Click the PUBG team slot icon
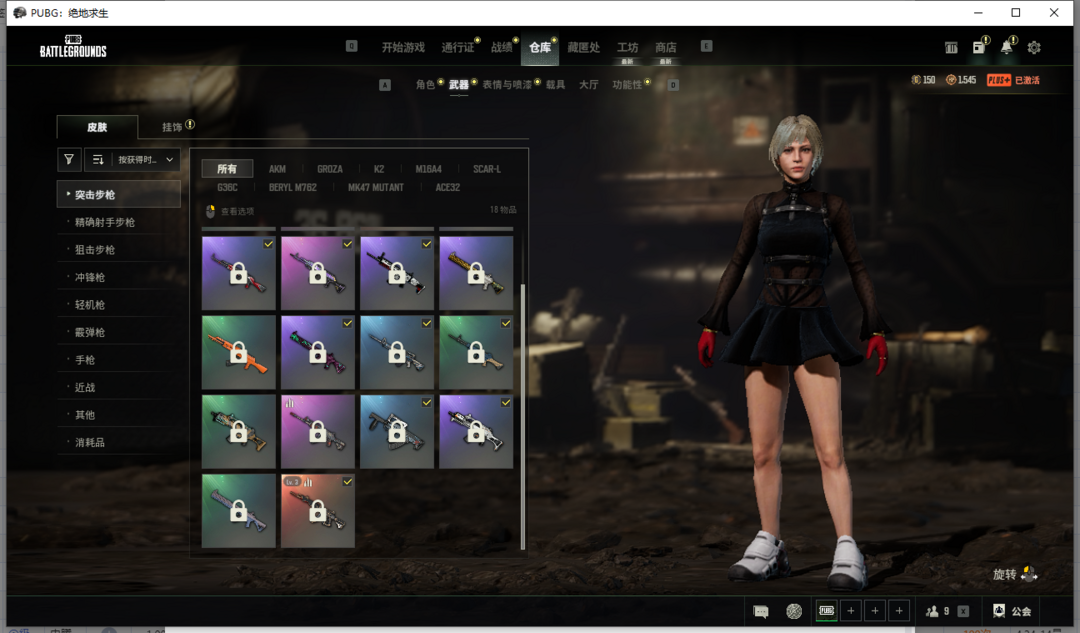1080x633 pixels. 826,611
